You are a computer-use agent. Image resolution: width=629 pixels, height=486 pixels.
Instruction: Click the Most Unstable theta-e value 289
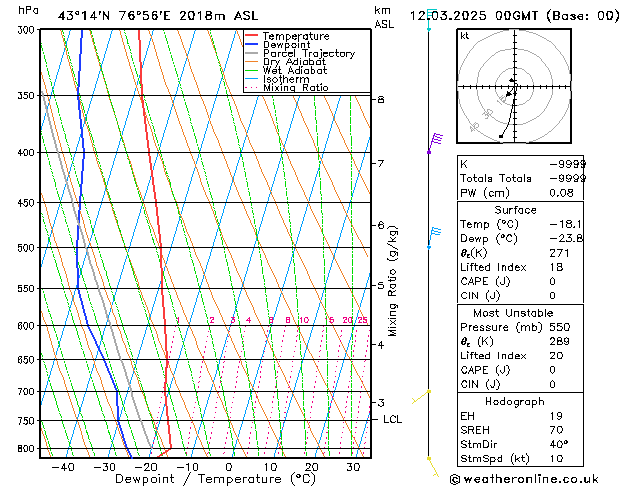tap(560, 341)
